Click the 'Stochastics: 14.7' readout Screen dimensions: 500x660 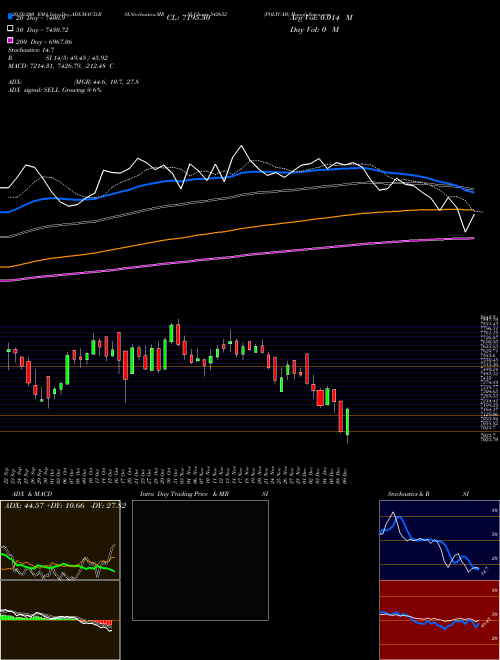click(x=31, y=50)
